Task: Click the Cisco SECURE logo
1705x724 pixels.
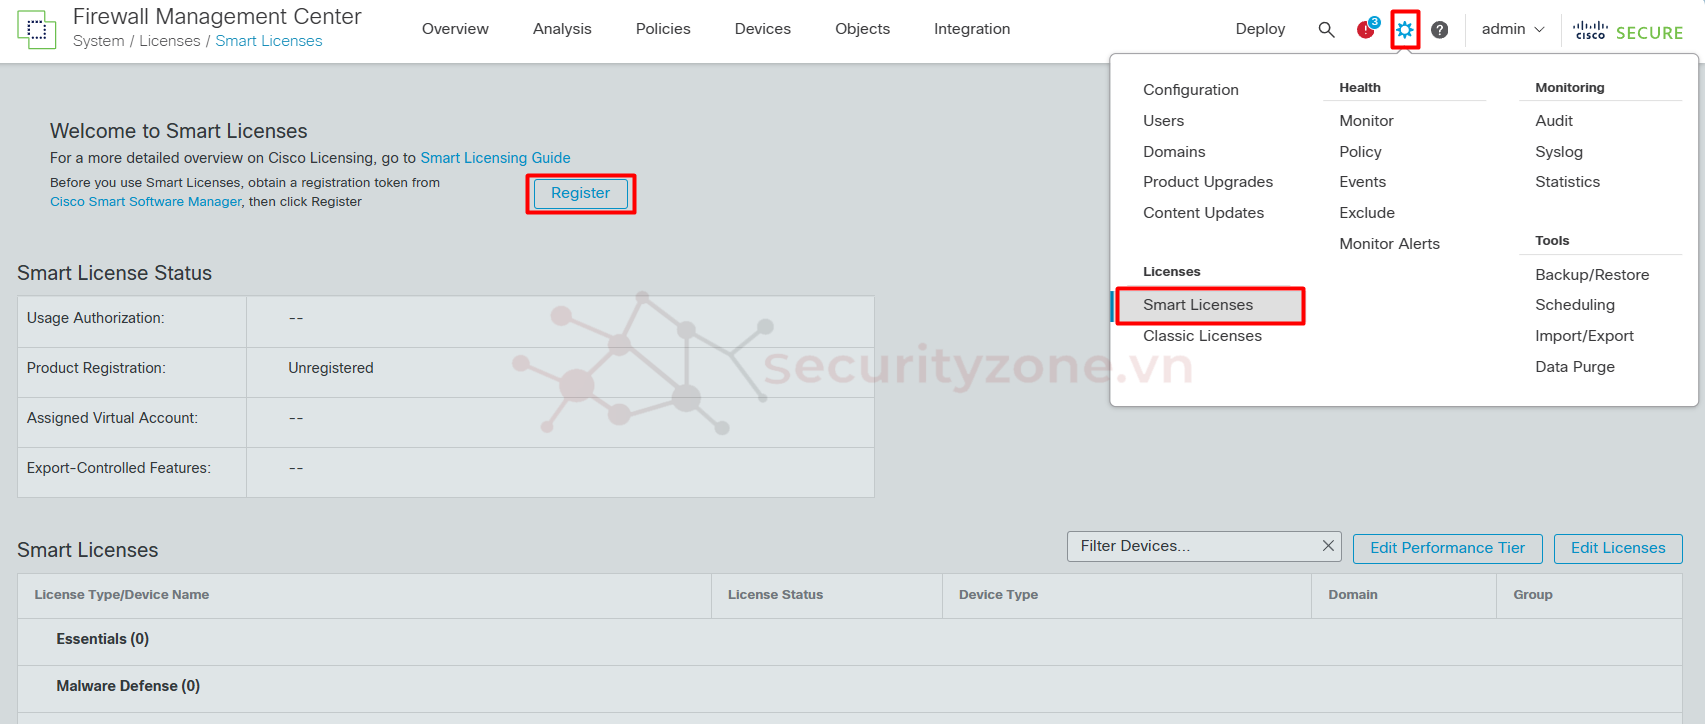Action: click(x=1628, y=31)
